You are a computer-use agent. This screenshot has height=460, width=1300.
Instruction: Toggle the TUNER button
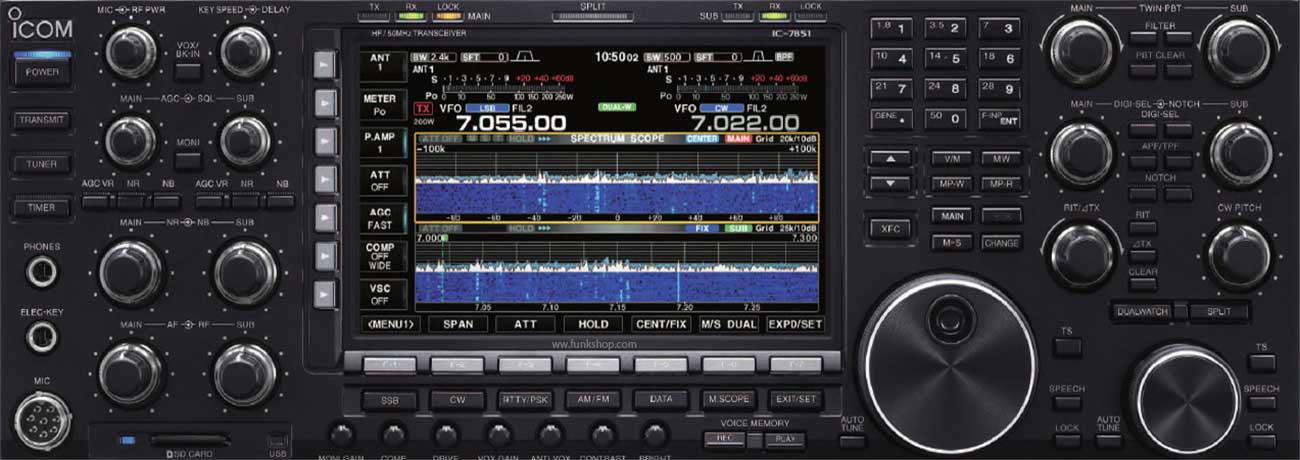(40, 164)
